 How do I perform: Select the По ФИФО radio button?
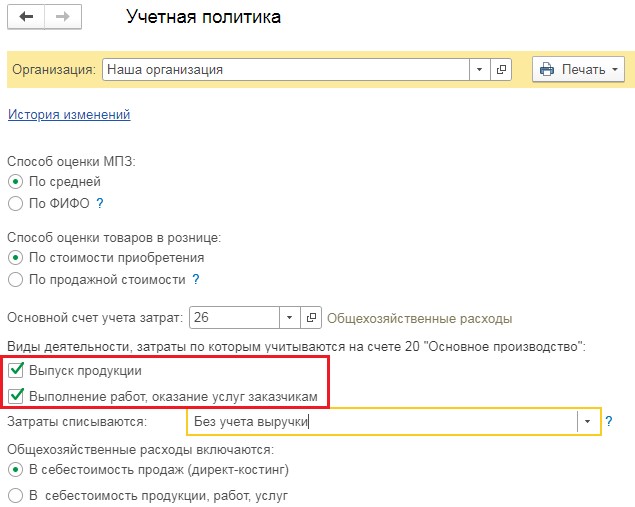coord(15,203)
